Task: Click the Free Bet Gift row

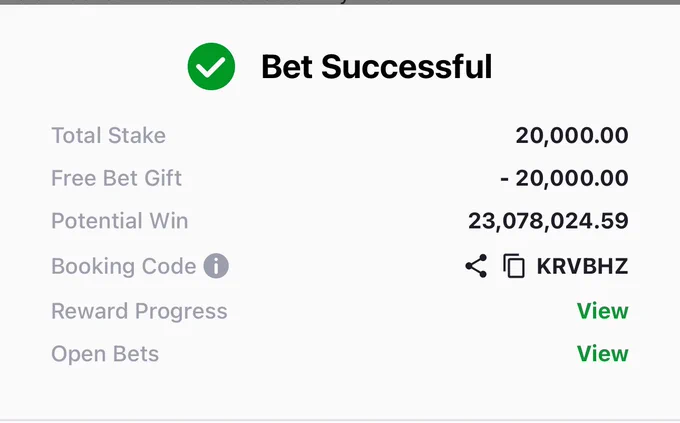Action: (340, 178)
